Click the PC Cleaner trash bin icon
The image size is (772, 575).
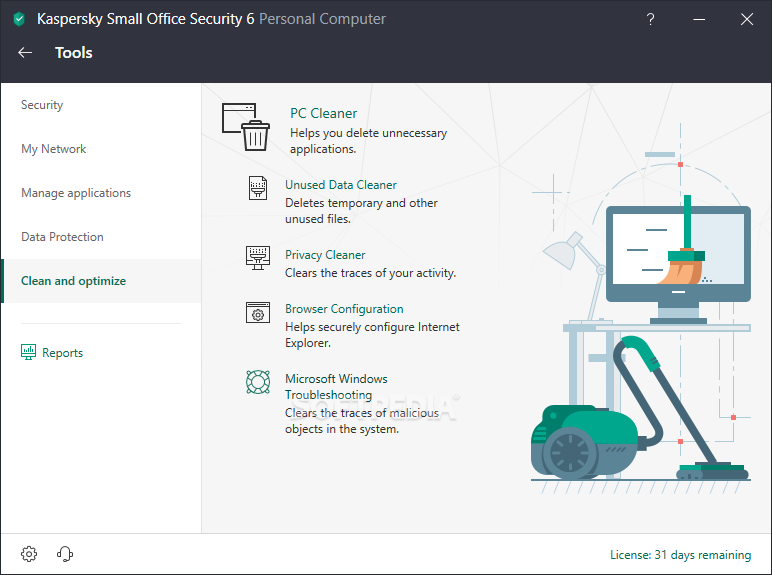click(x=246, y=127)
